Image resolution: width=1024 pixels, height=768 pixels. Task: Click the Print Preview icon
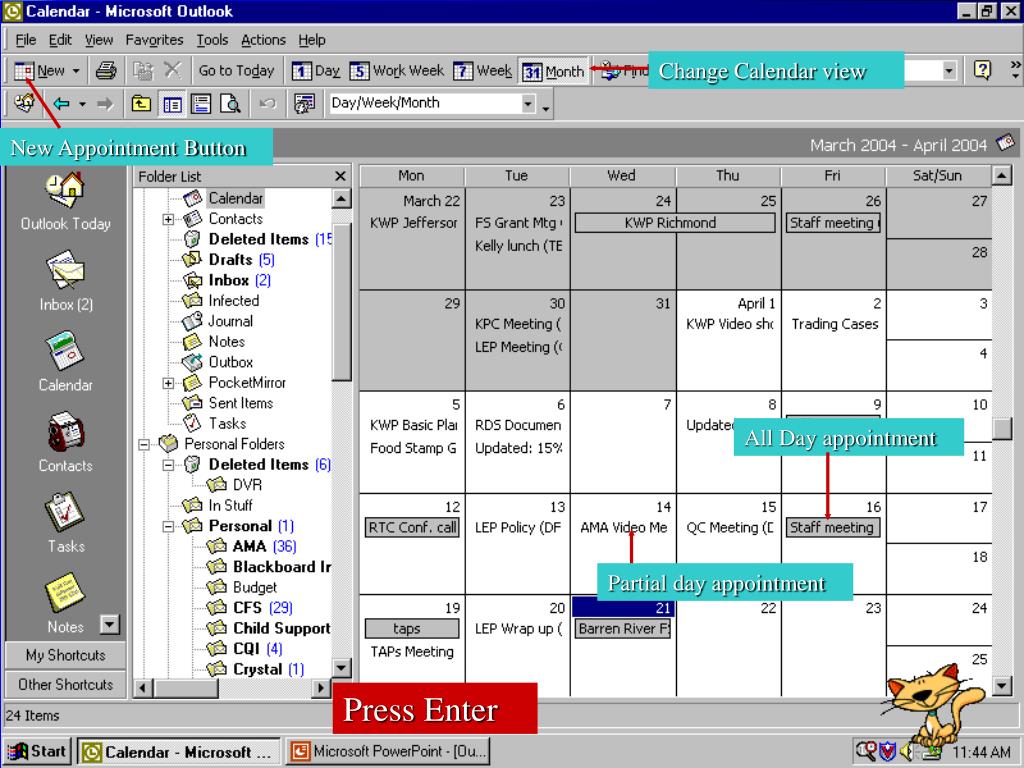coord(230,104)
